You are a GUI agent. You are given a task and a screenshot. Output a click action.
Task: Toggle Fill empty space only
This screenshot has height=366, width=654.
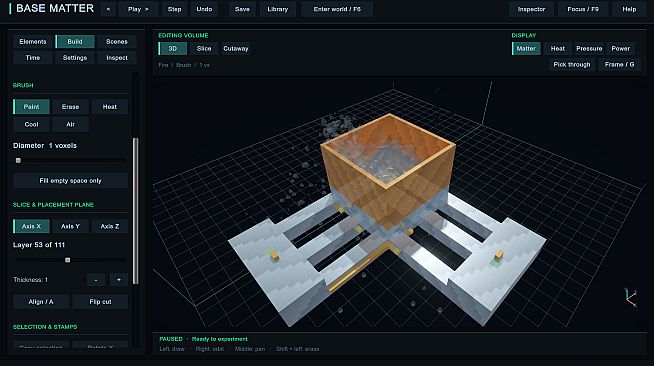coord(70,180)
